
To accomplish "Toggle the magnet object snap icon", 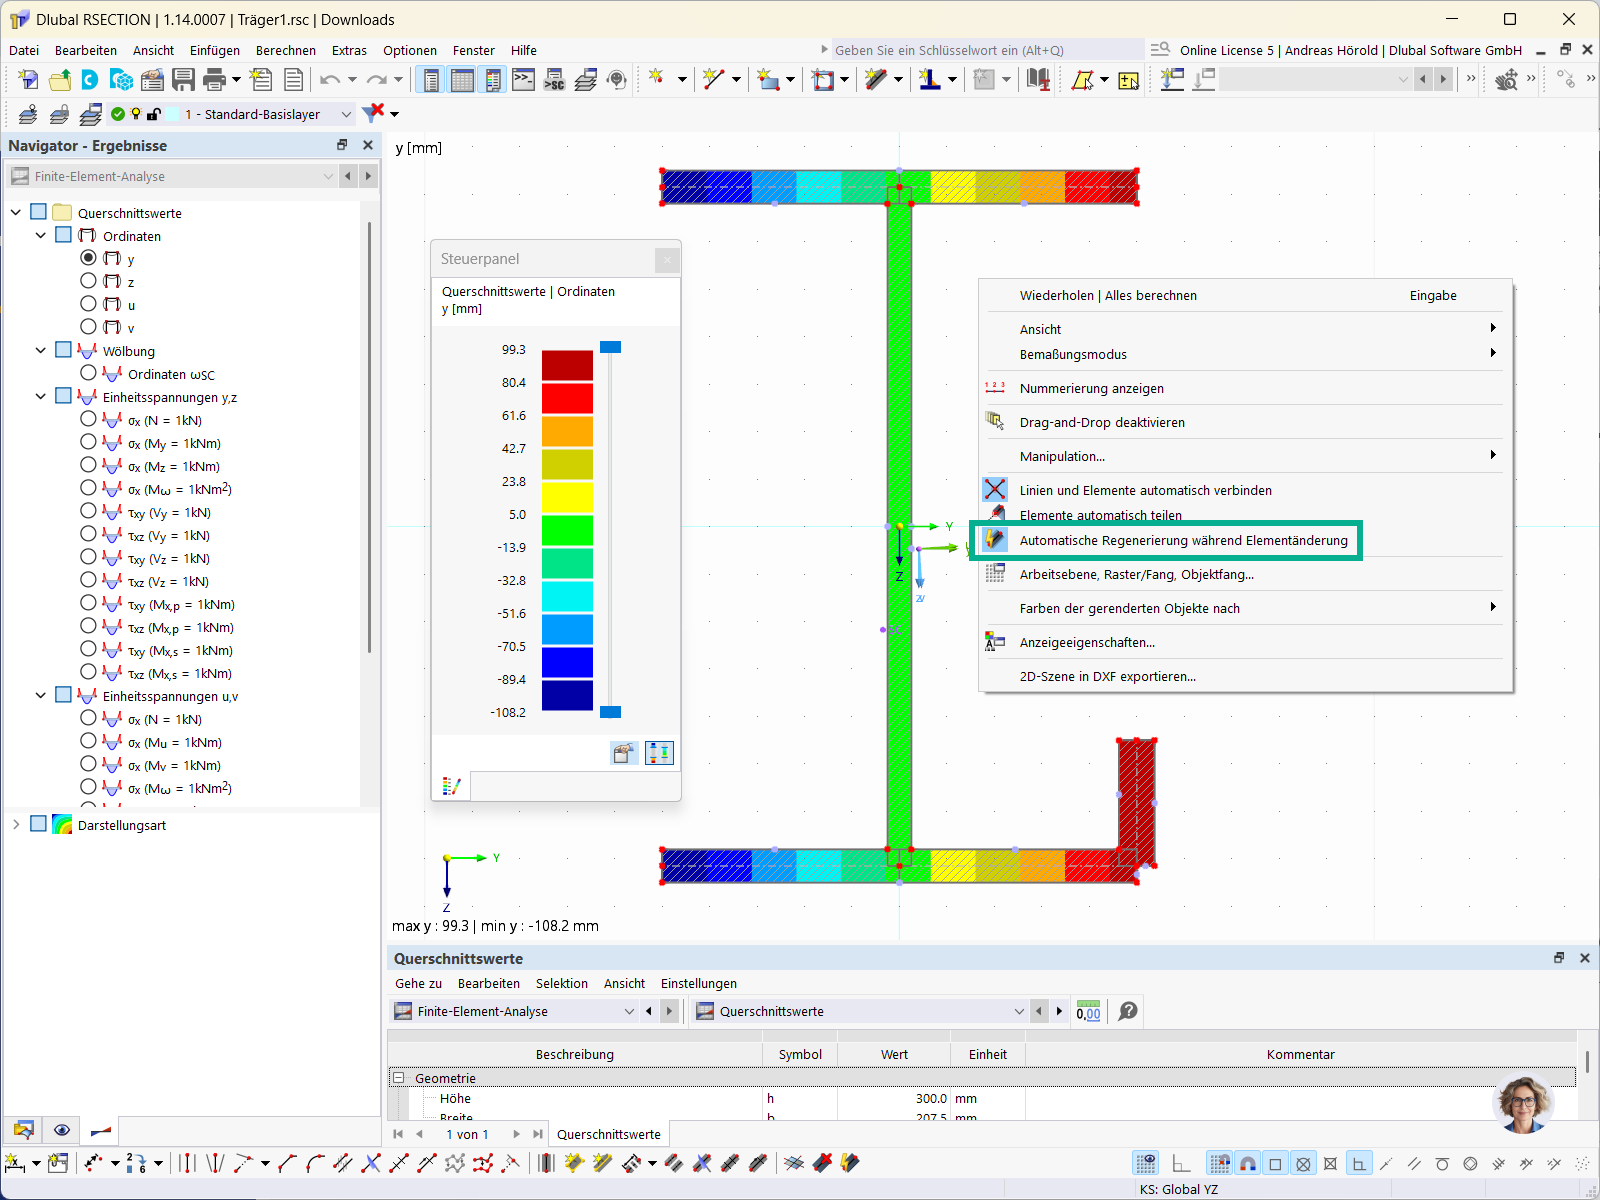I will [1248, 1163].
